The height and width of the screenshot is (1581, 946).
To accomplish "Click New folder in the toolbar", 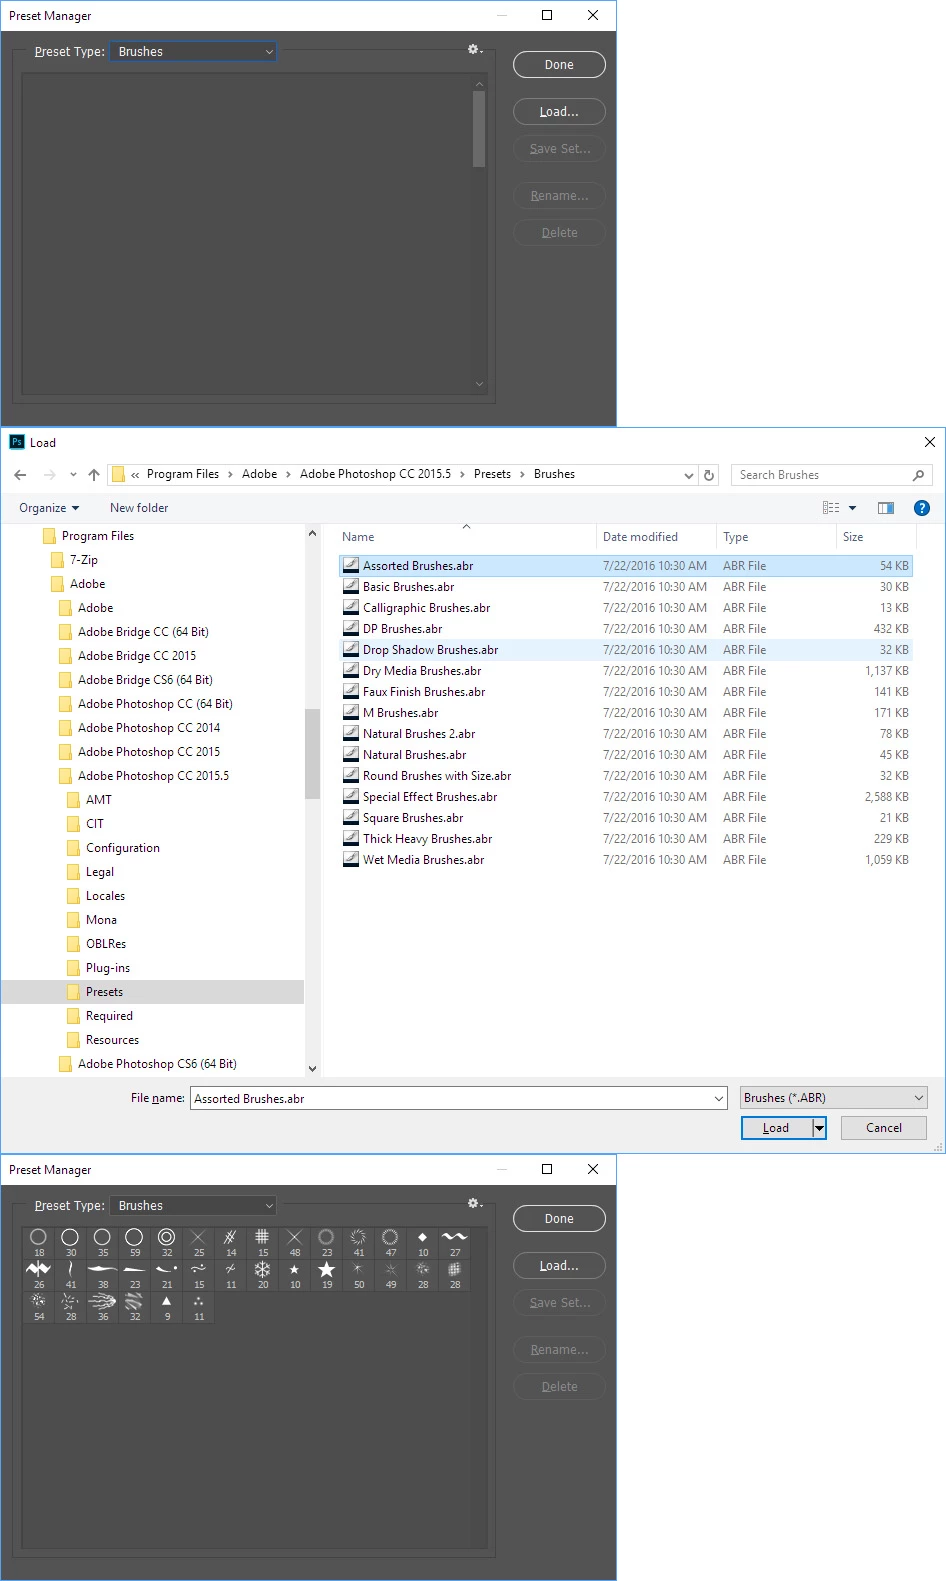I will (139, 508).
